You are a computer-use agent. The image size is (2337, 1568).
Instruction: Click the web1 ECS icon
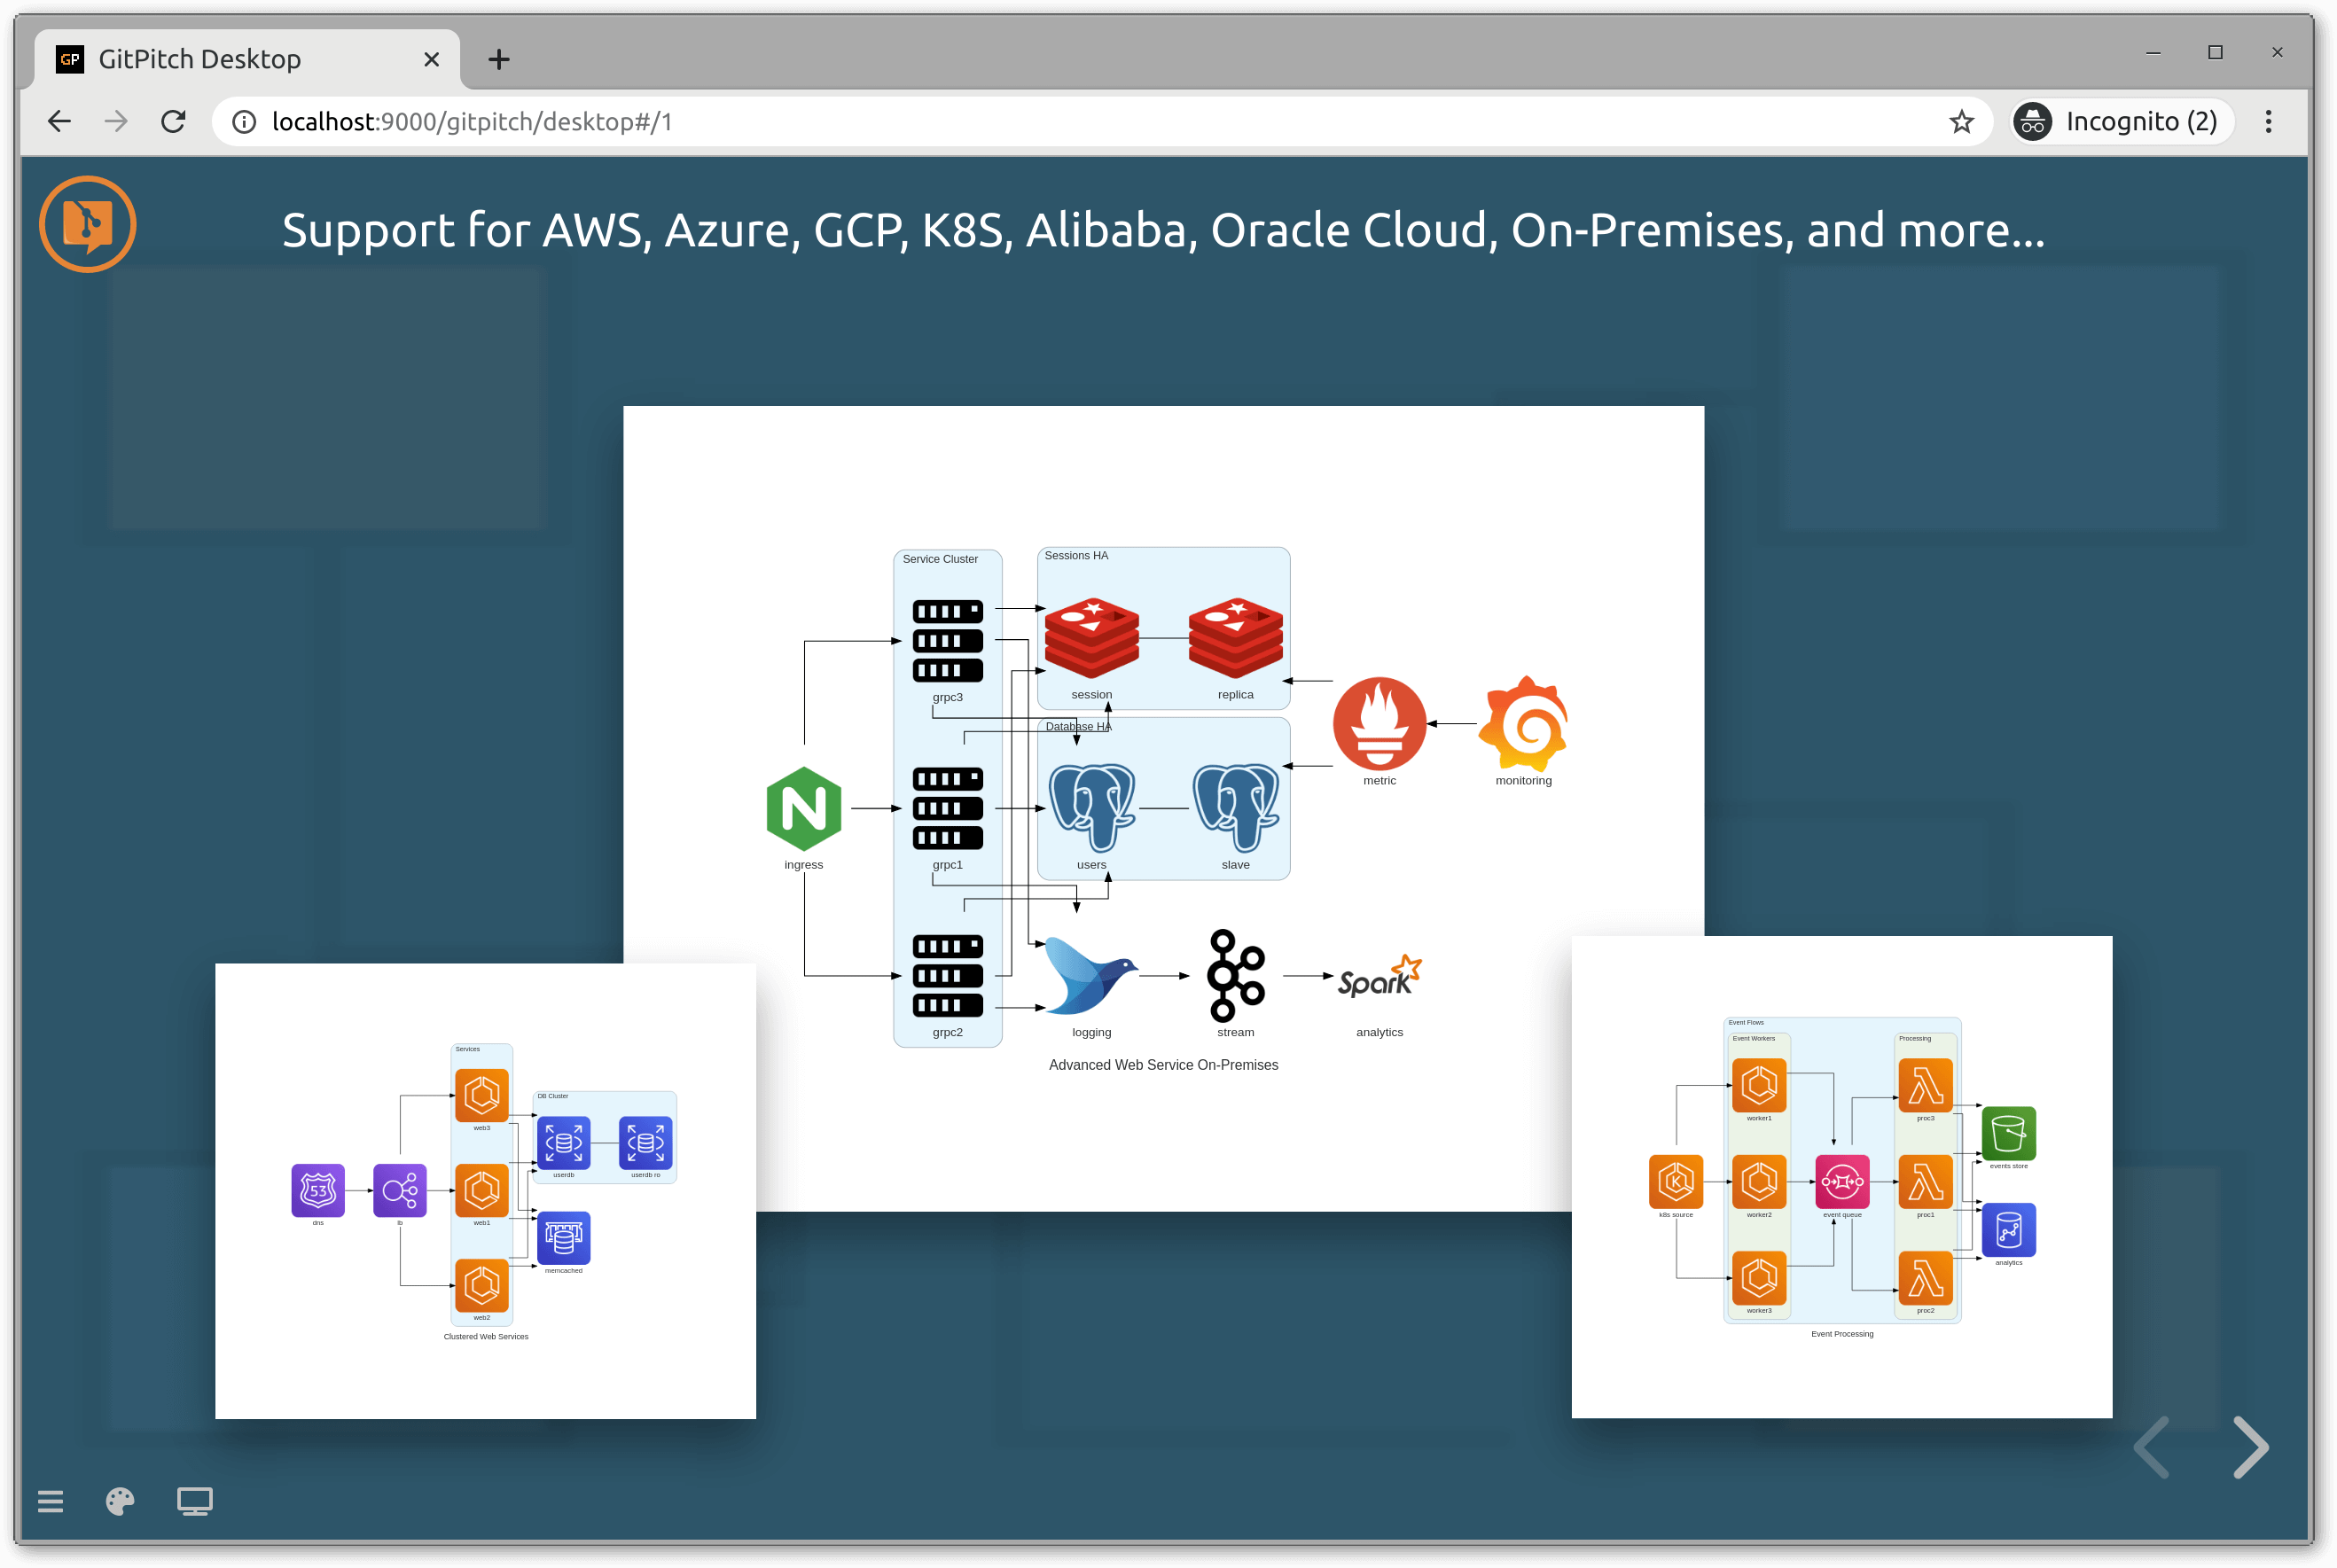pyautogui.click(x=482, y=1190)
